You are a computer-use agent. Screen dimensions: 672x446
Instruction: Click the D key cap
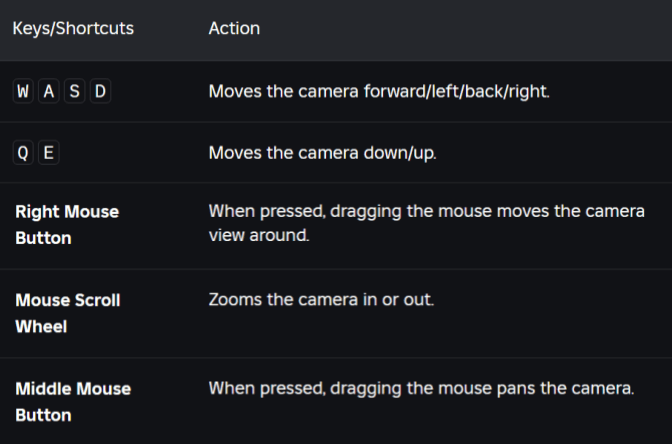pos(98,91)
